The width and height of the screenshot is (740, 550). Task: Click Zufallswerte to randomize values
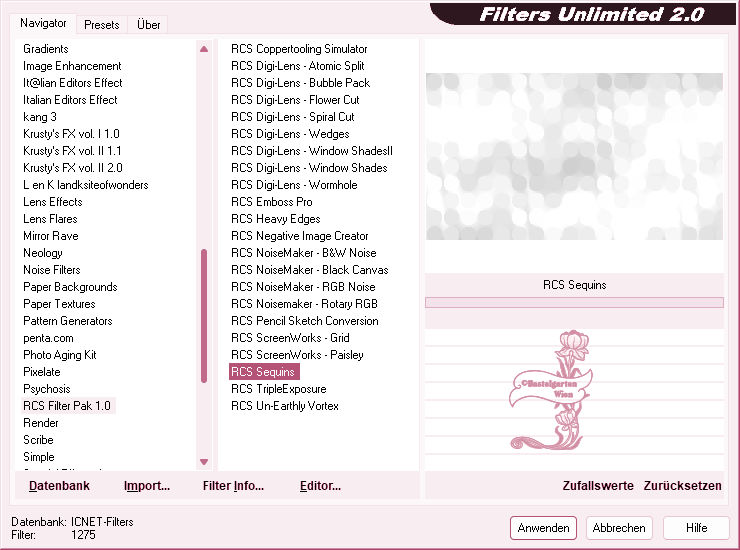click(598, 486)
